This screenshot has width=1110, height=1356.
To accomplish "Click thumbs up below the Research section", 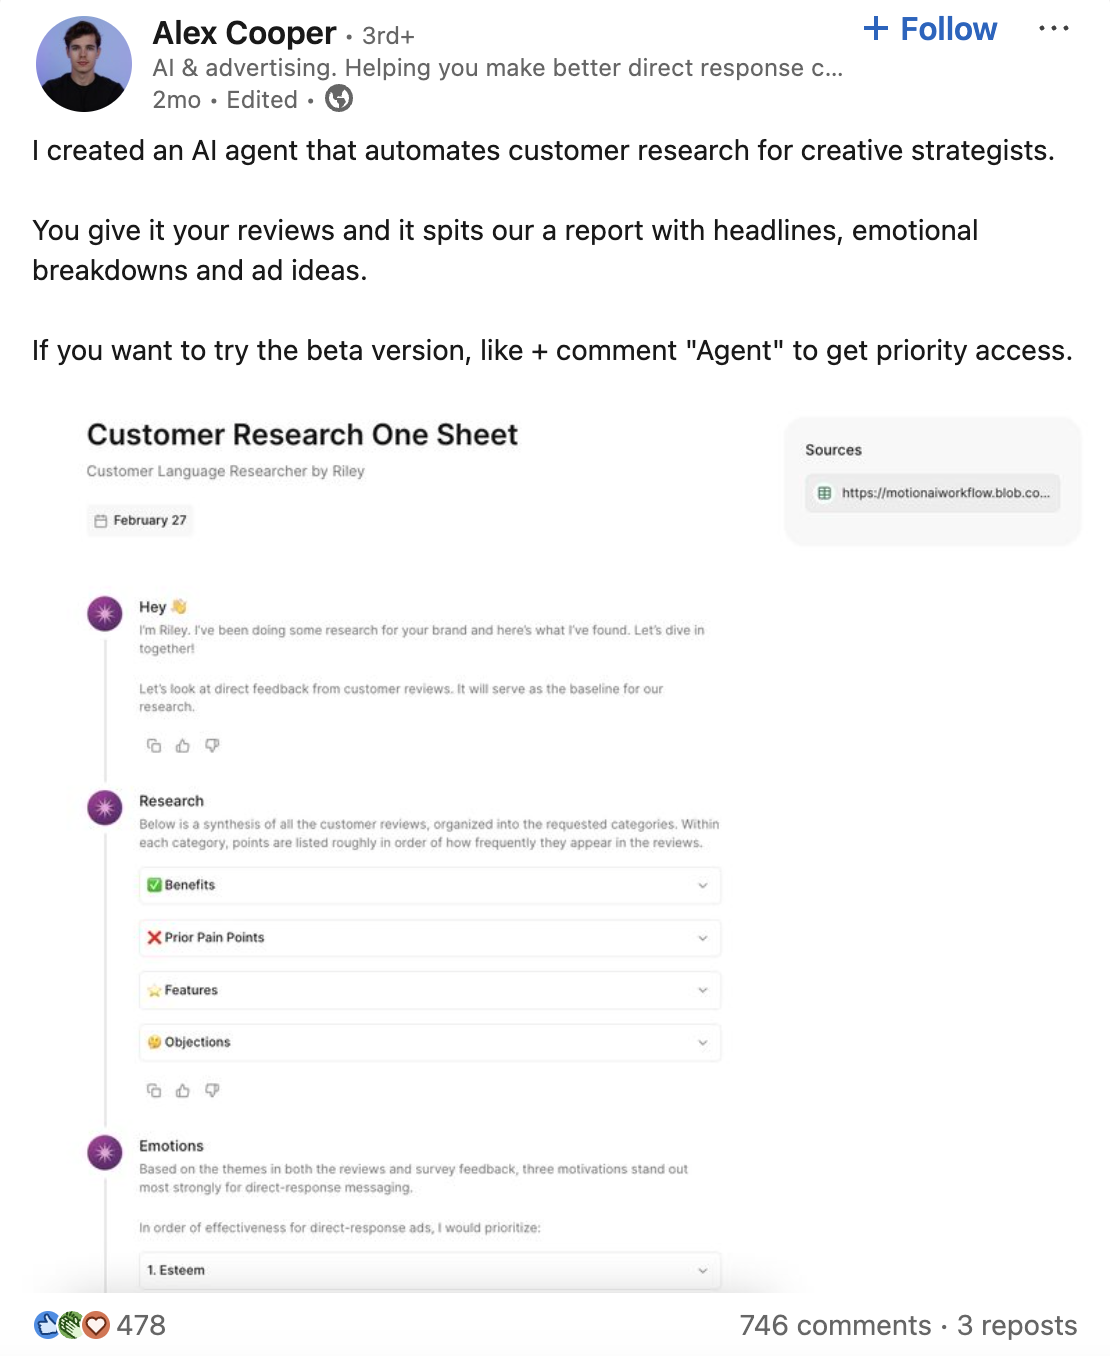I will click(183, 1091).
